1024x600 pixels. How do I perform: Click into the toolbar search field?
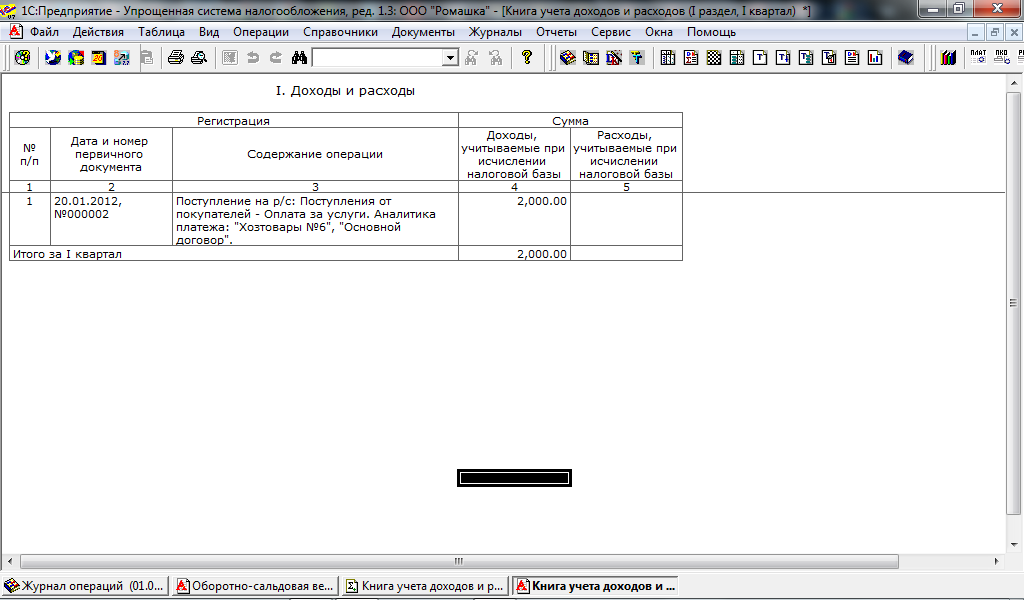(x=377, y=58)
